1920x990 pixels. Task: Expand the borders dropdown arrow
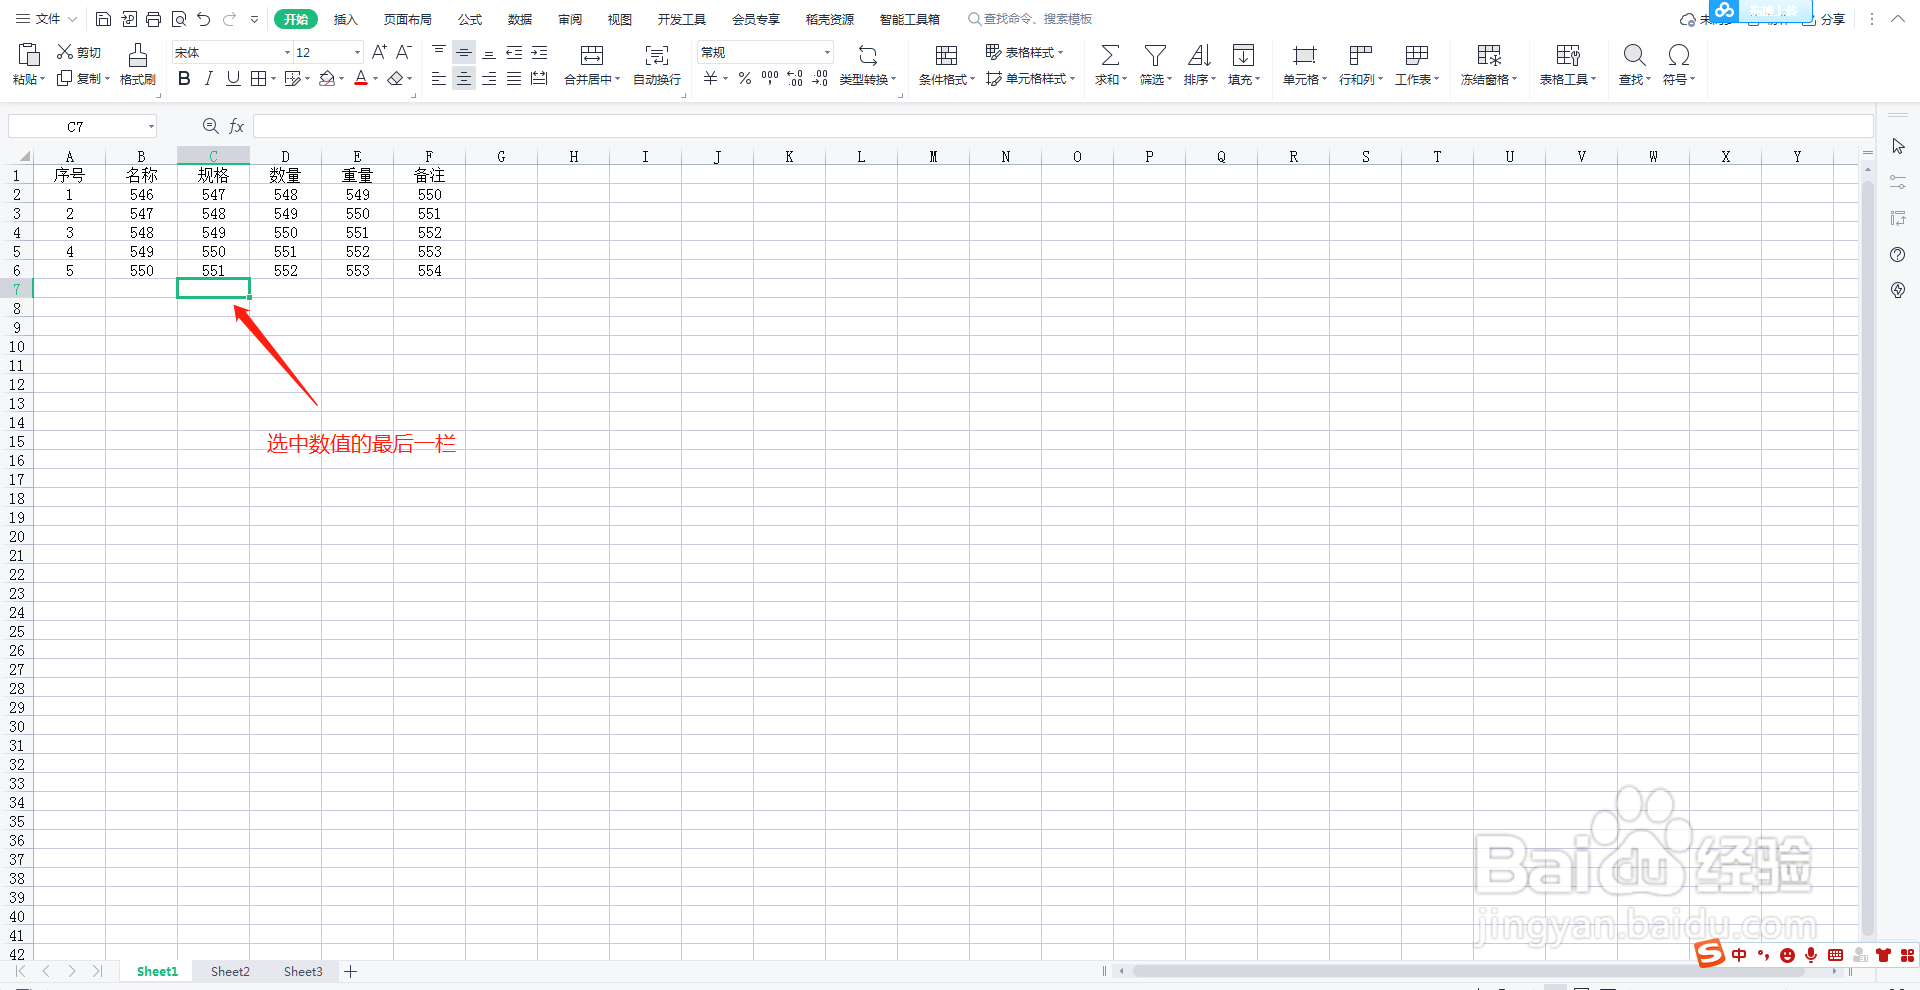pos(273,79)
